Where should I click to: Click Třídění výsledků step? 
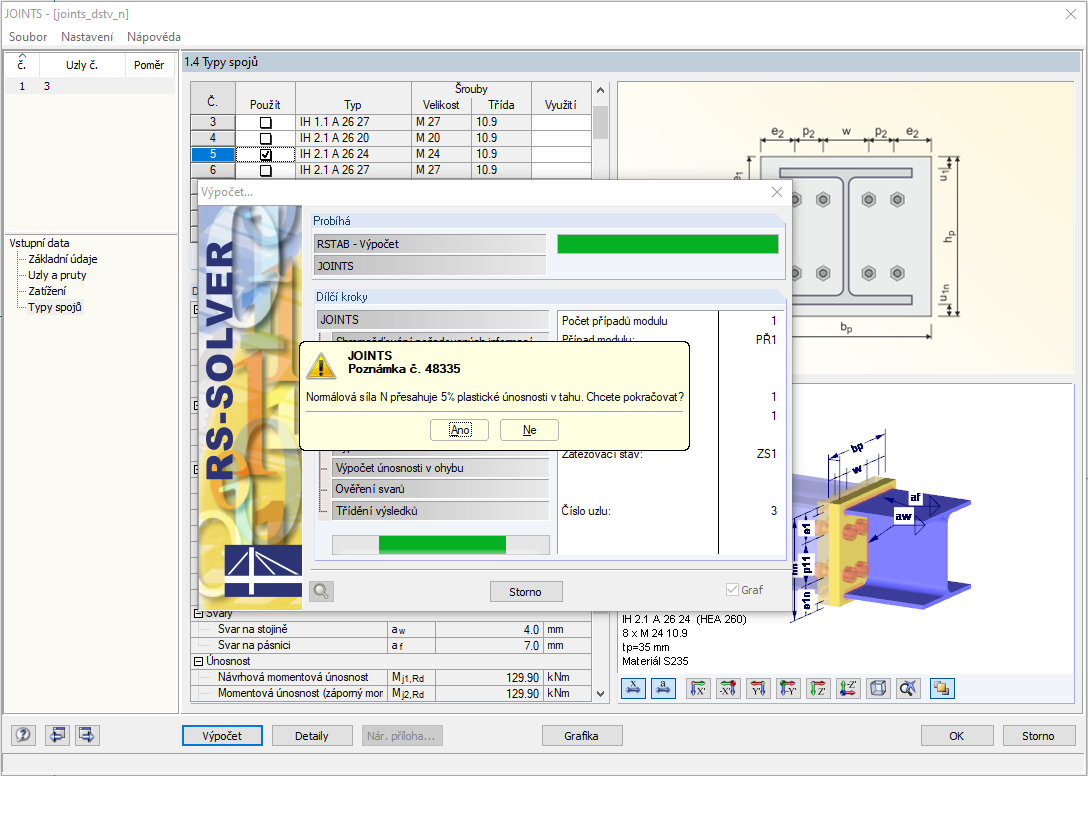[x=440, y=511]
